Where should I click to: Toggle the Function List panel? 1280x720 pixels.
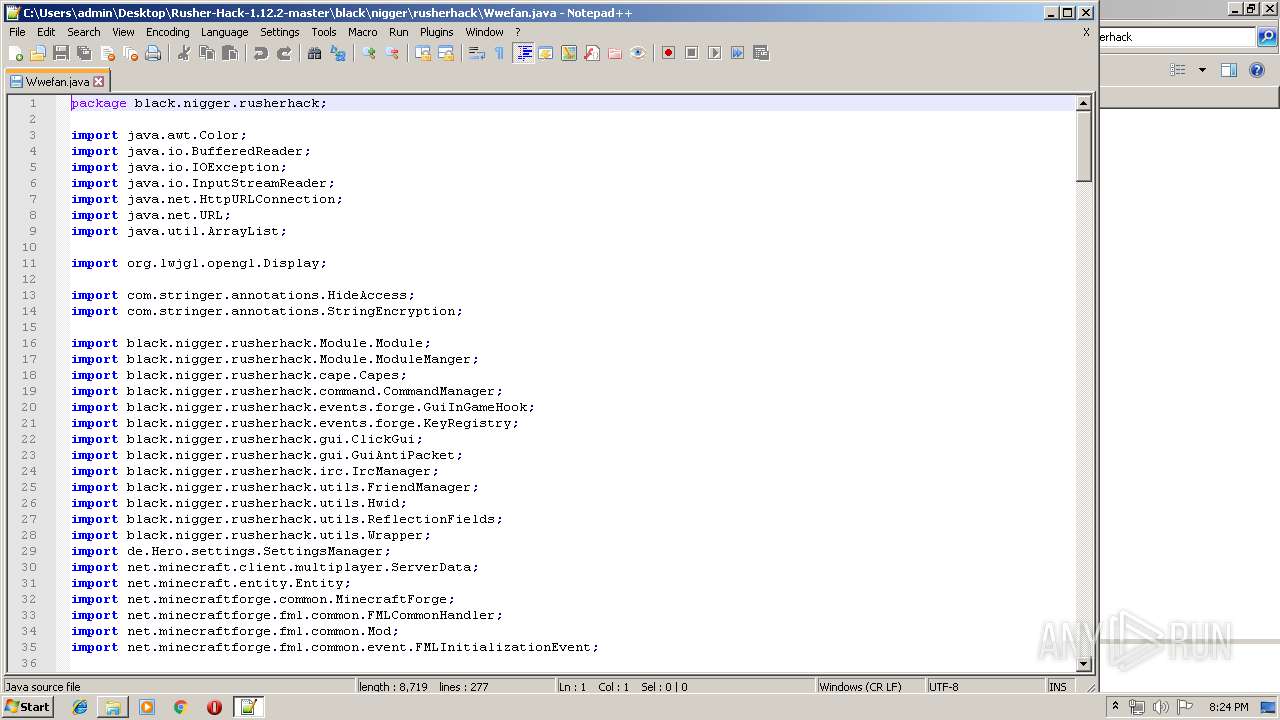(x=592, y=53)
